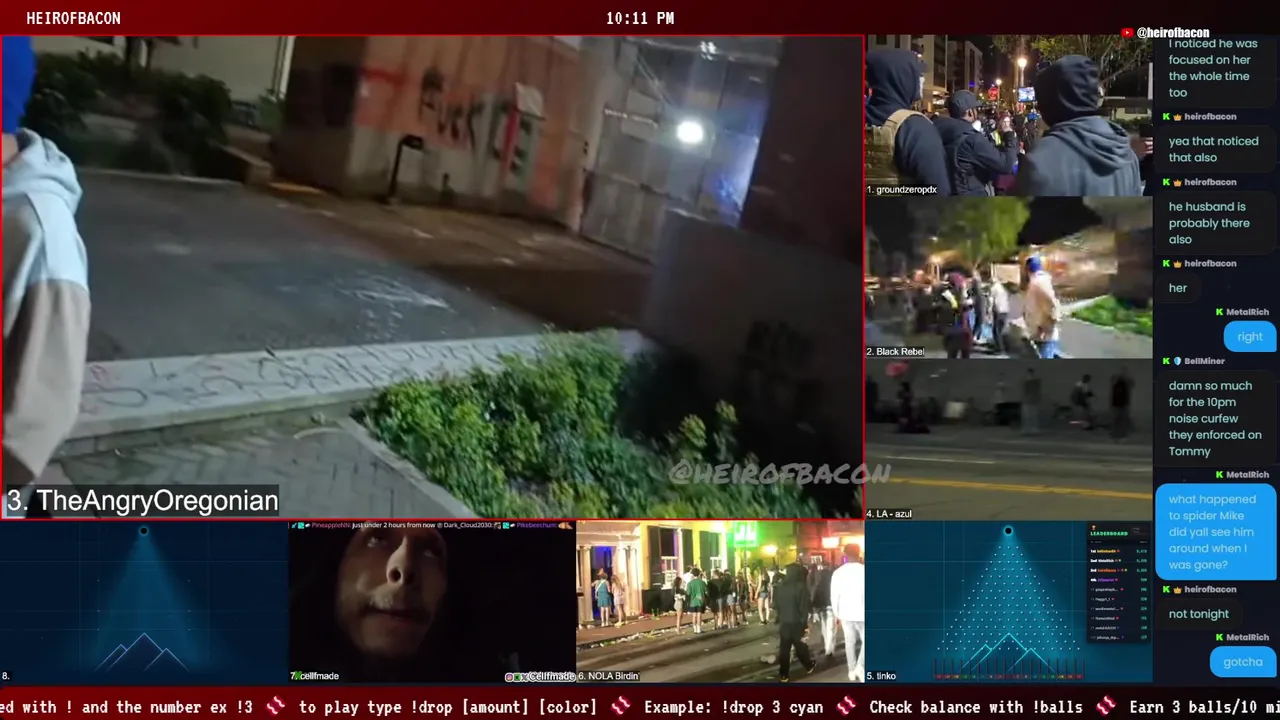Open the @heirofbacon channel handle

click(x=1173, y=33)
